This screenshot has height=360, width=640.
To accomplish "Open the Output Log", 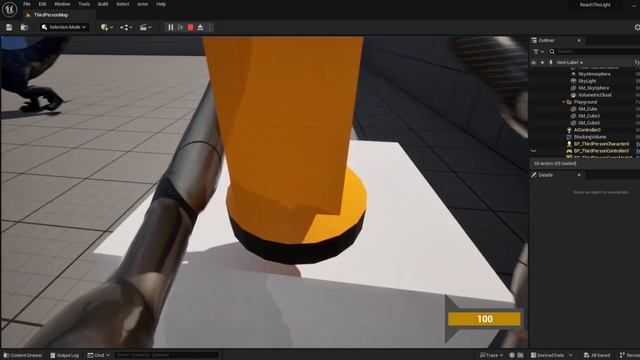I will (64, 355).
